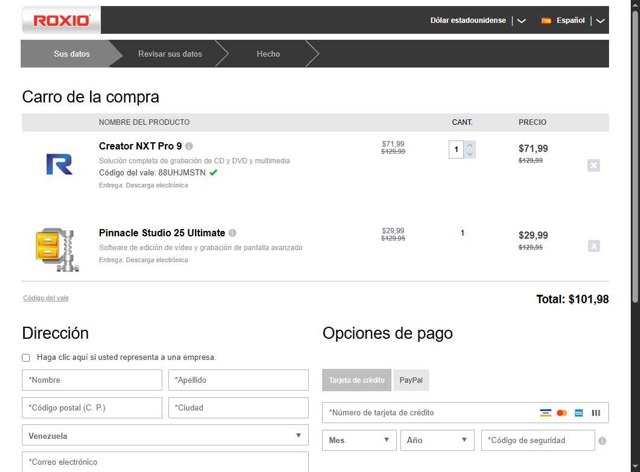Select the Tarjeta de crédito payment tab
The width and height of the screenshot is (640, 472).
357,380
